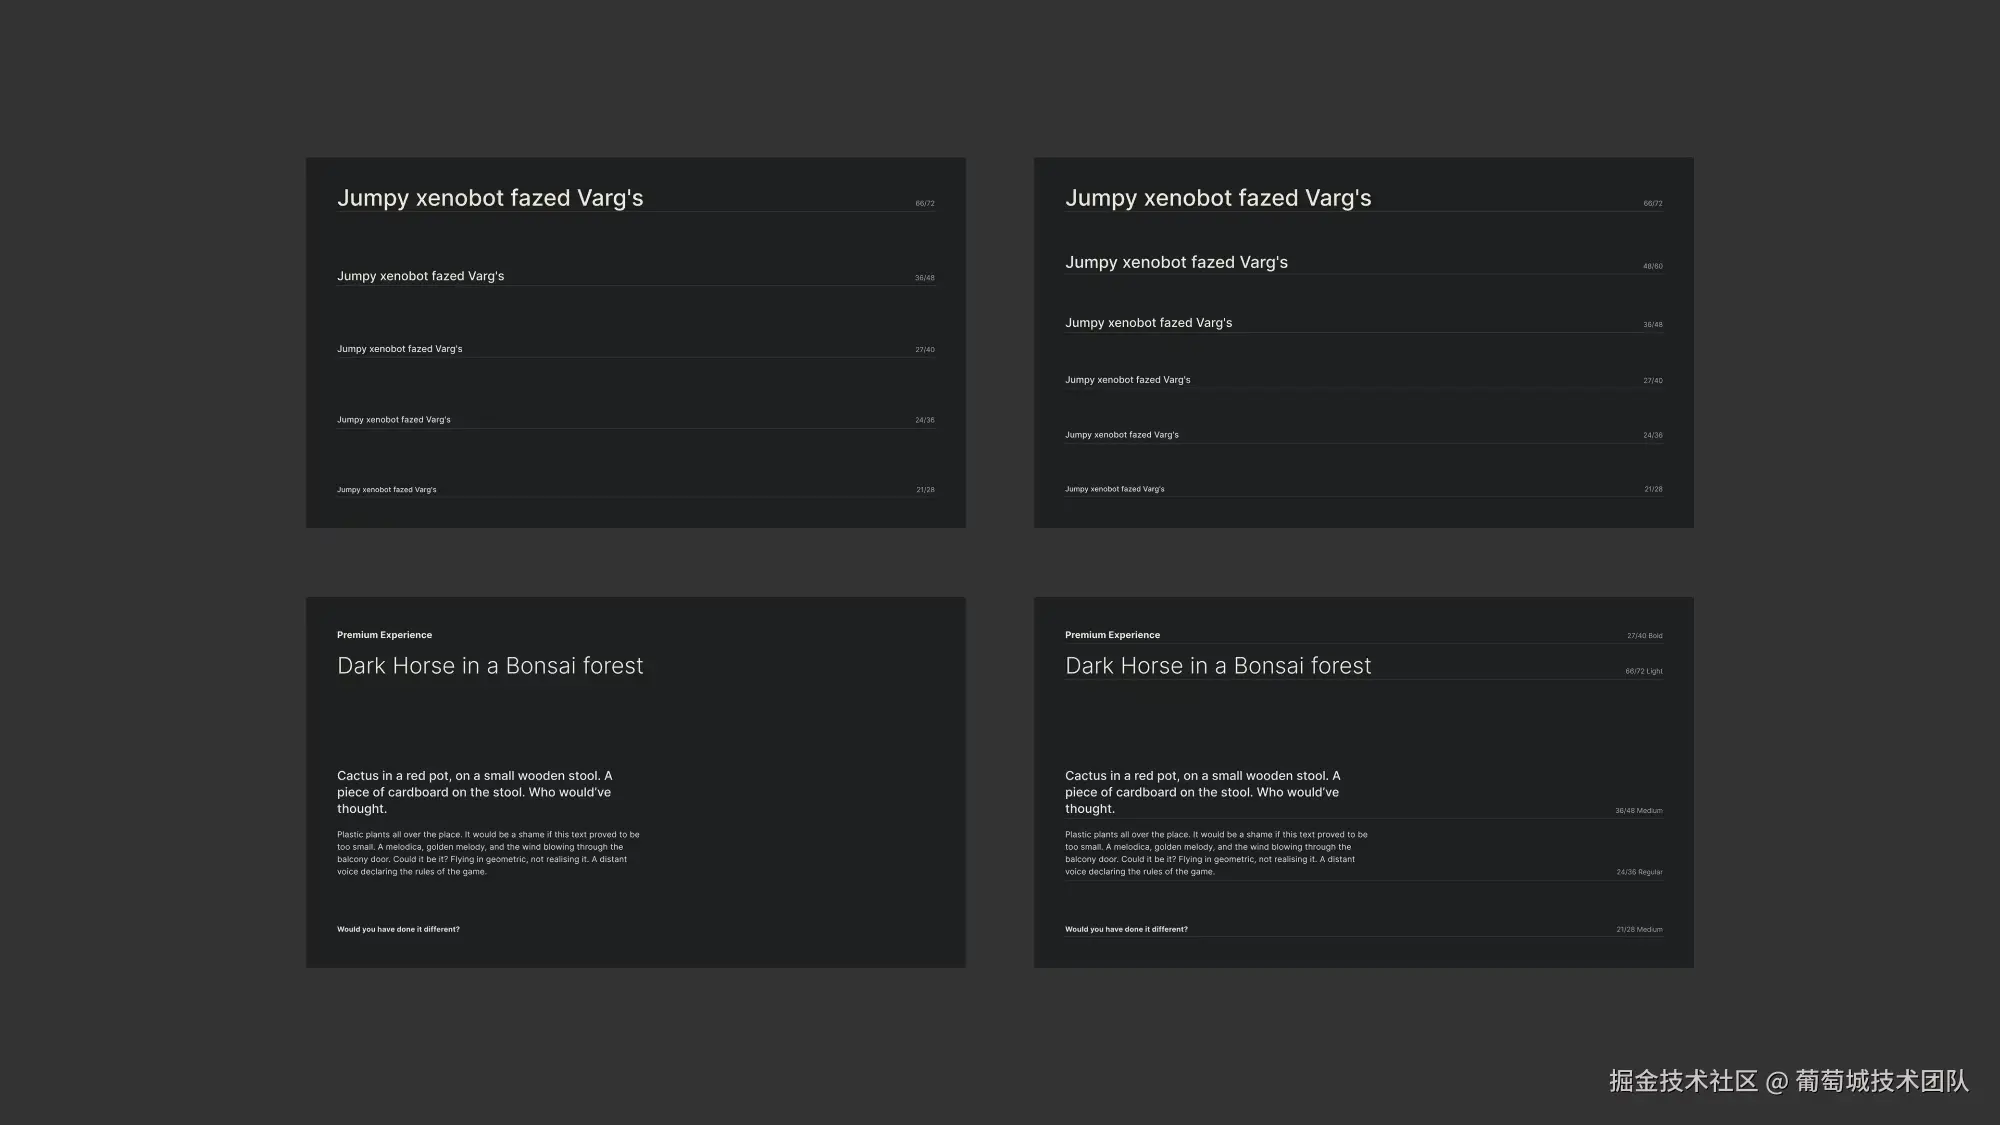
Task: Click the "Plastic plants" paragraph in unannotated panel
Action: (487, 853)
